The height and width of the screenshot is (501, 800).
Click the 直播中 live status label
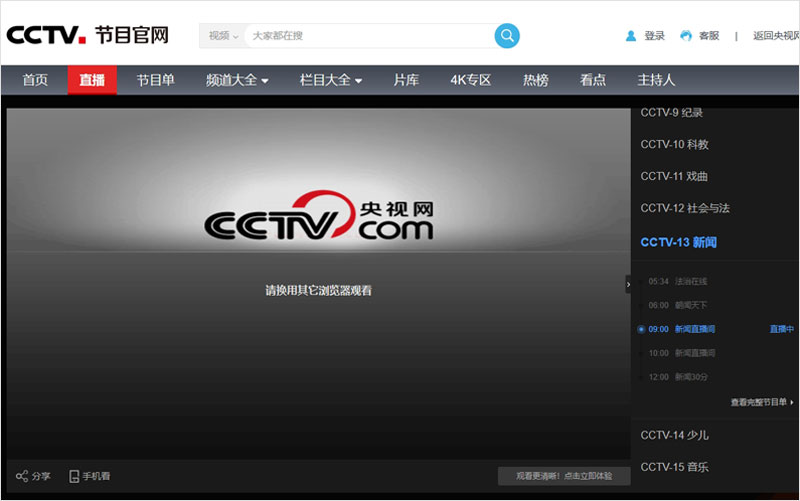point(782,330)
